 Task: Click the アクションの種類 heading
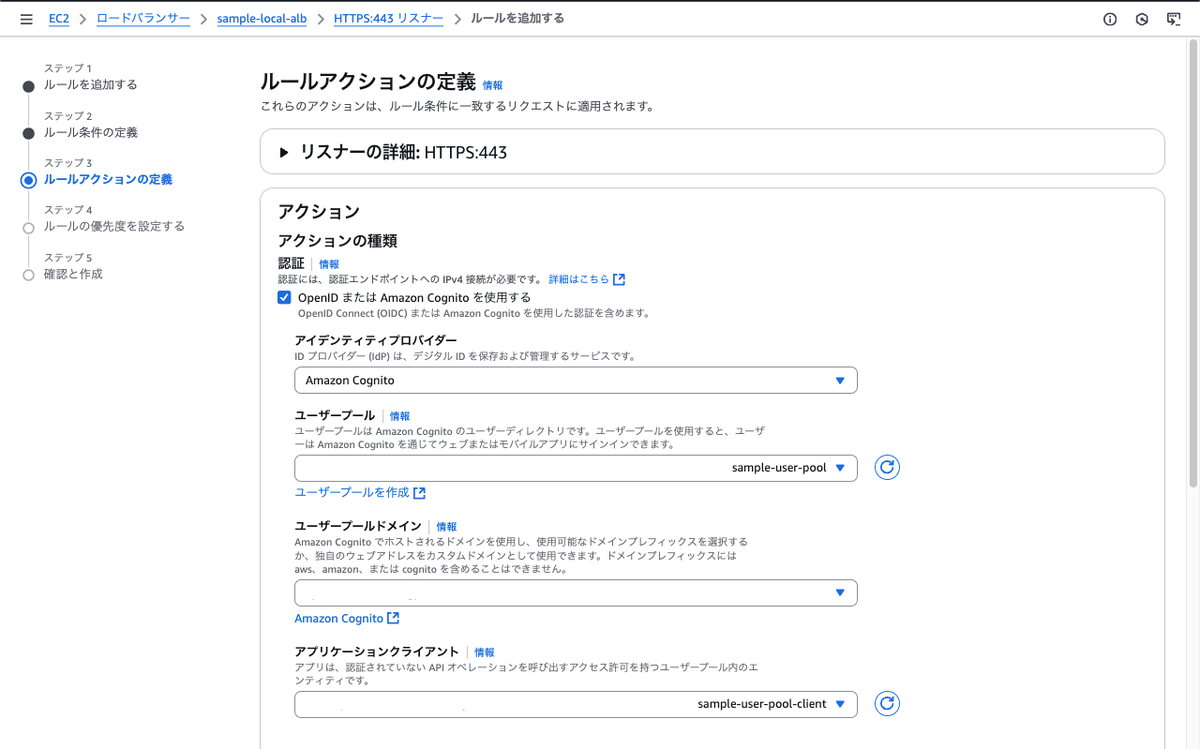pyautogui.click(x=337, y=240)
